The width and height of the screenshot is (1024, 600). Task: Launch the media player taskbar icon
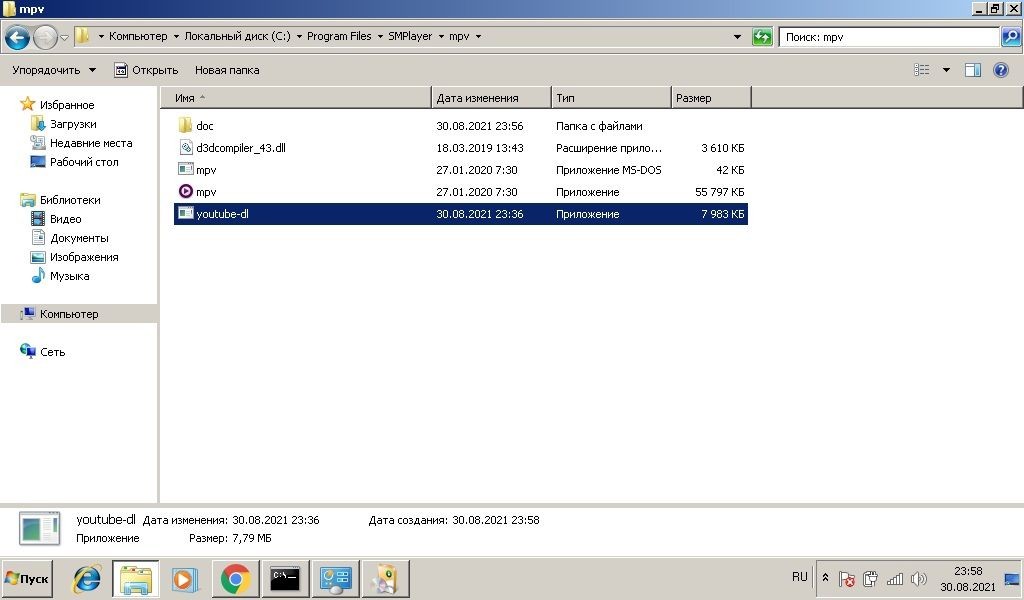coord(185,579)
